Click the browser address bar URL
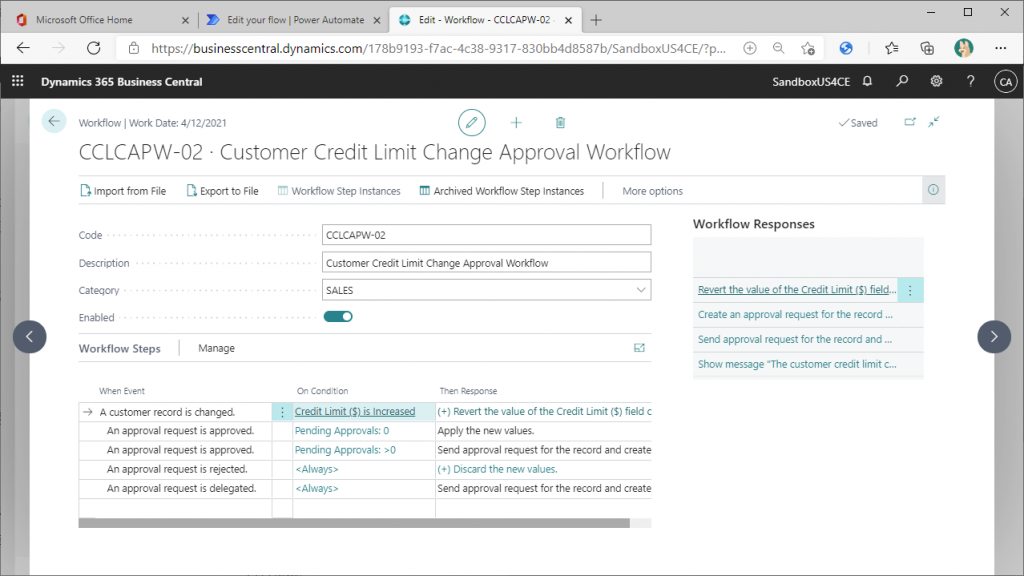 [438, 48]
